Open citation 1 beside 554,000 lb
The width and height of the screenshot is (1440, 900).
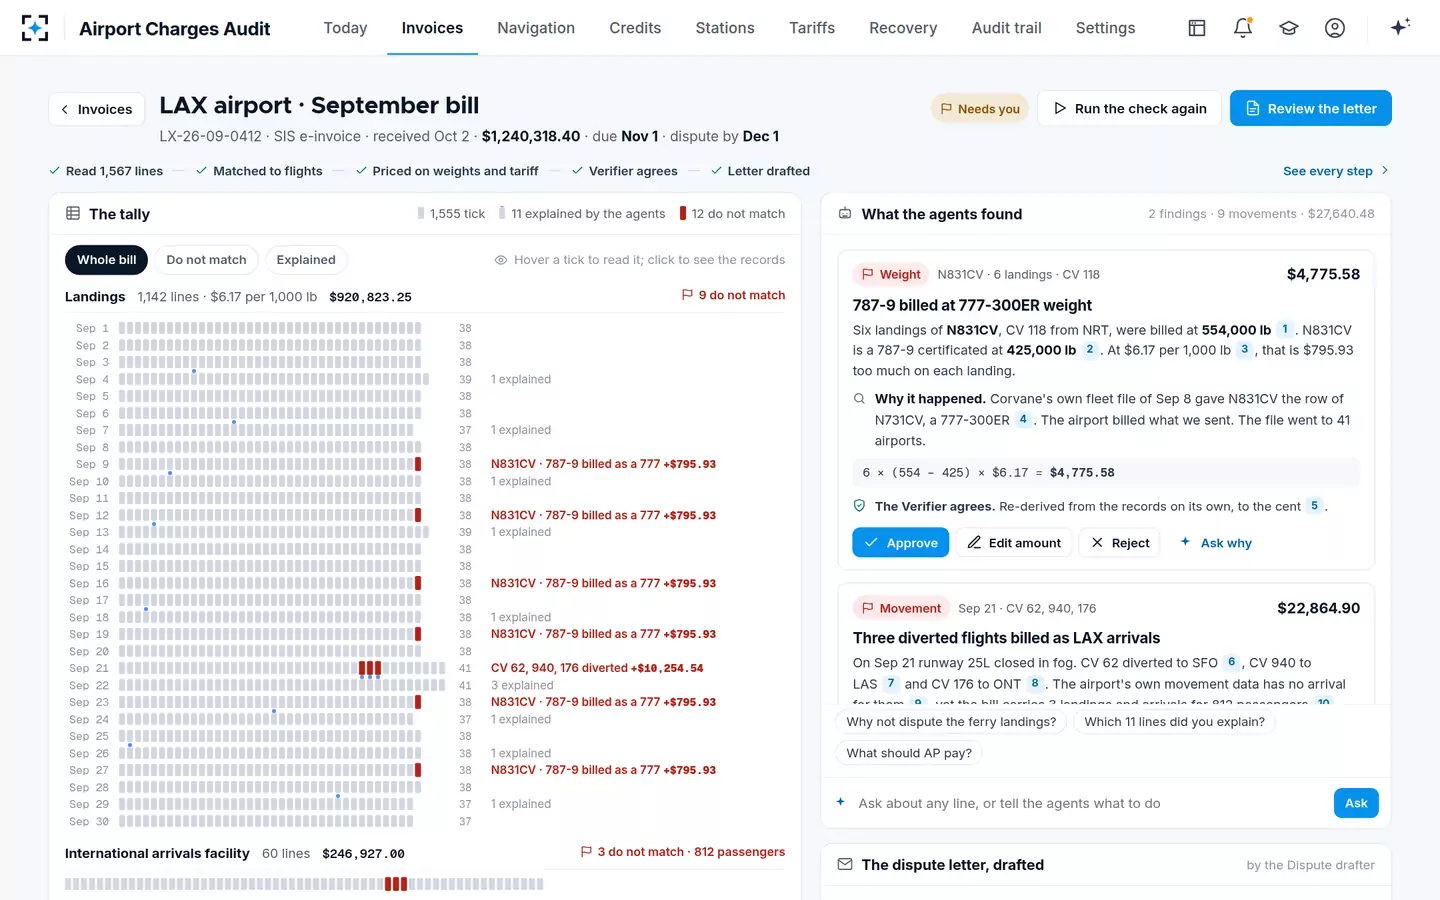click(x=1285, y=329)
